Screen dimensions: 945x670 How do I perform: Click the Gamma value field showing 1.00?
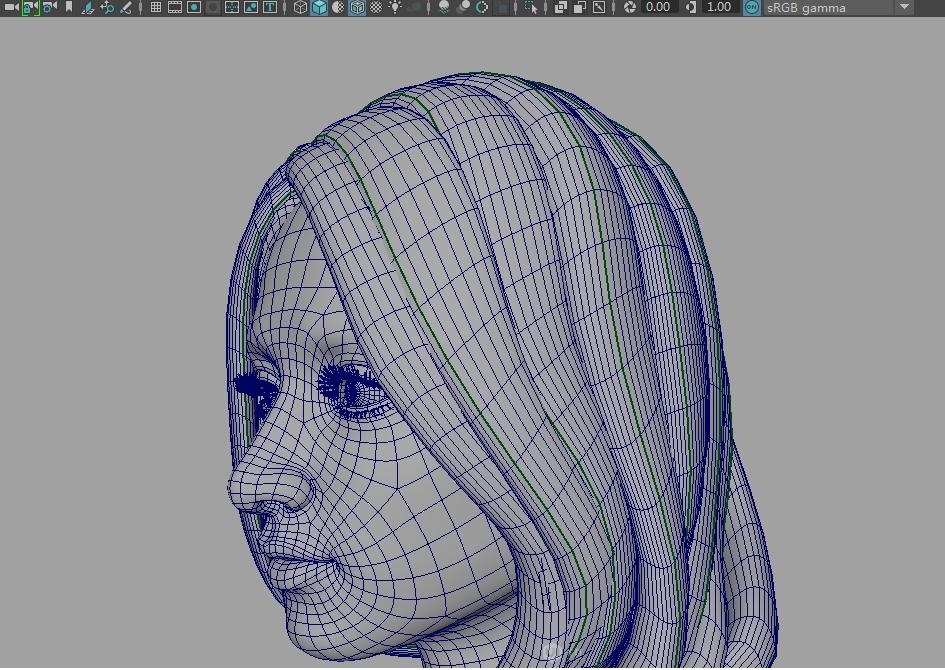(719, 7)
